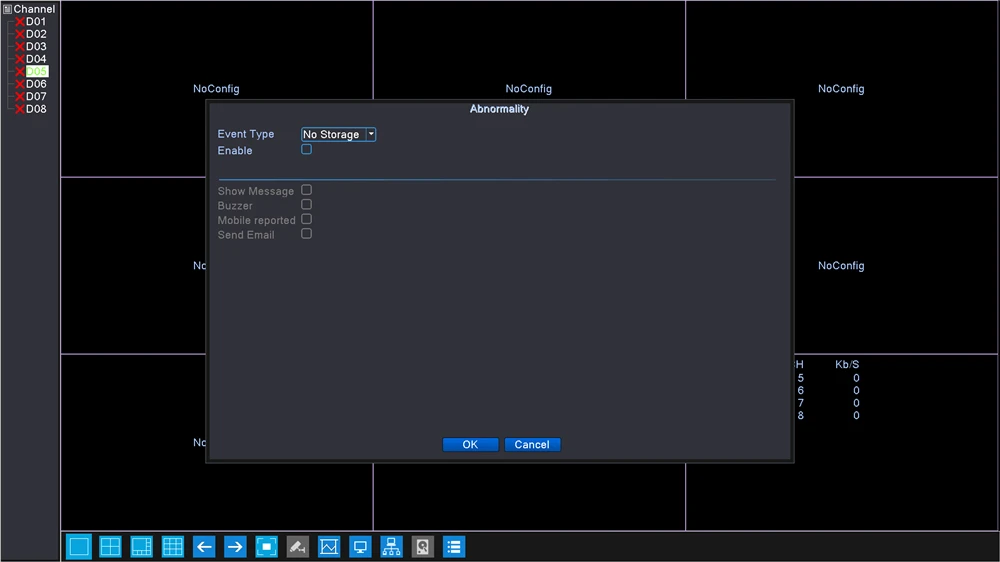1000x562 pixels.
Task: Switch to single-view layout icon
Action: [79, 547]
